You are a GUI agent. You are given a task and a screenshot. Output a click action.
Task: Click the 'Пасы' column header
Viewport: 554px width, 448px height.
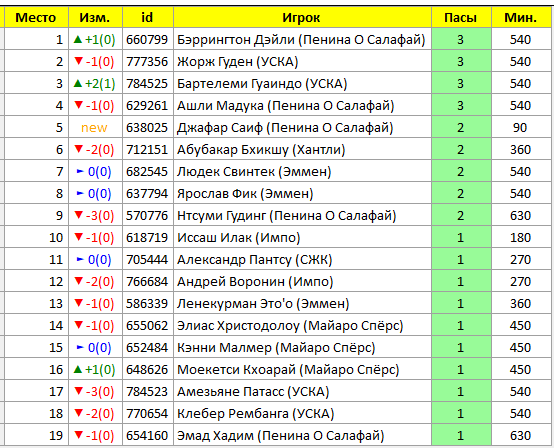point(461,17)
